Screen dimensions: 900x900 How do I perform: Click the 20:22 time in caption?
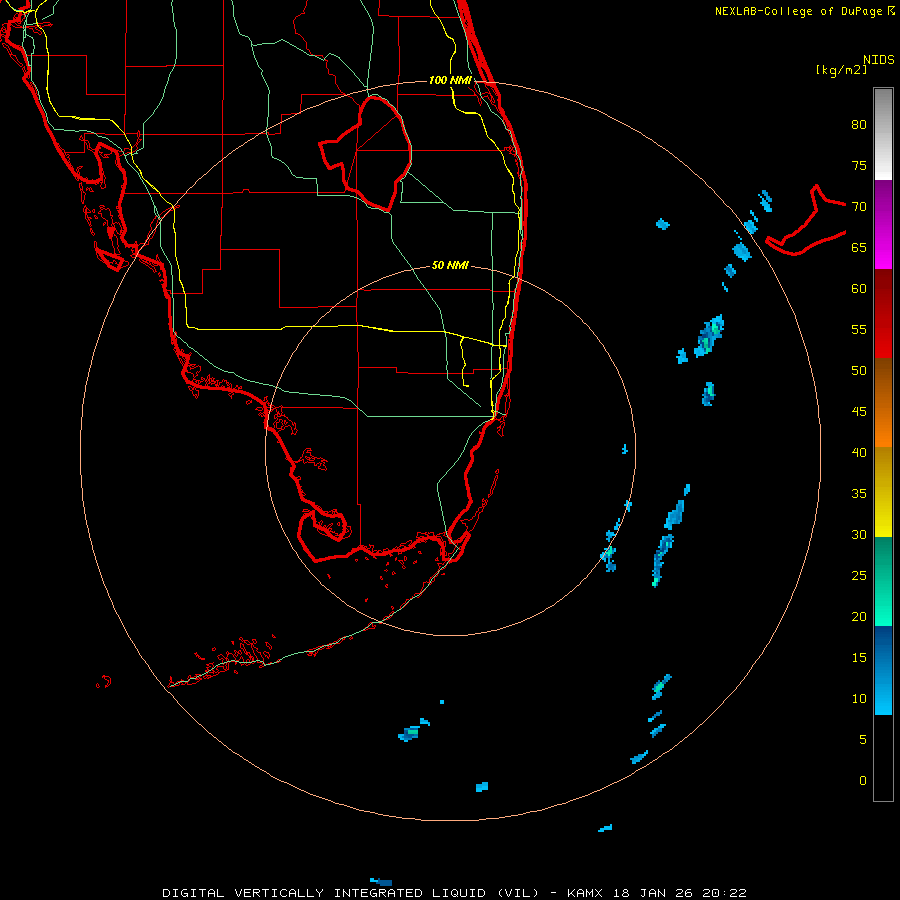click(x=725, y=893)
